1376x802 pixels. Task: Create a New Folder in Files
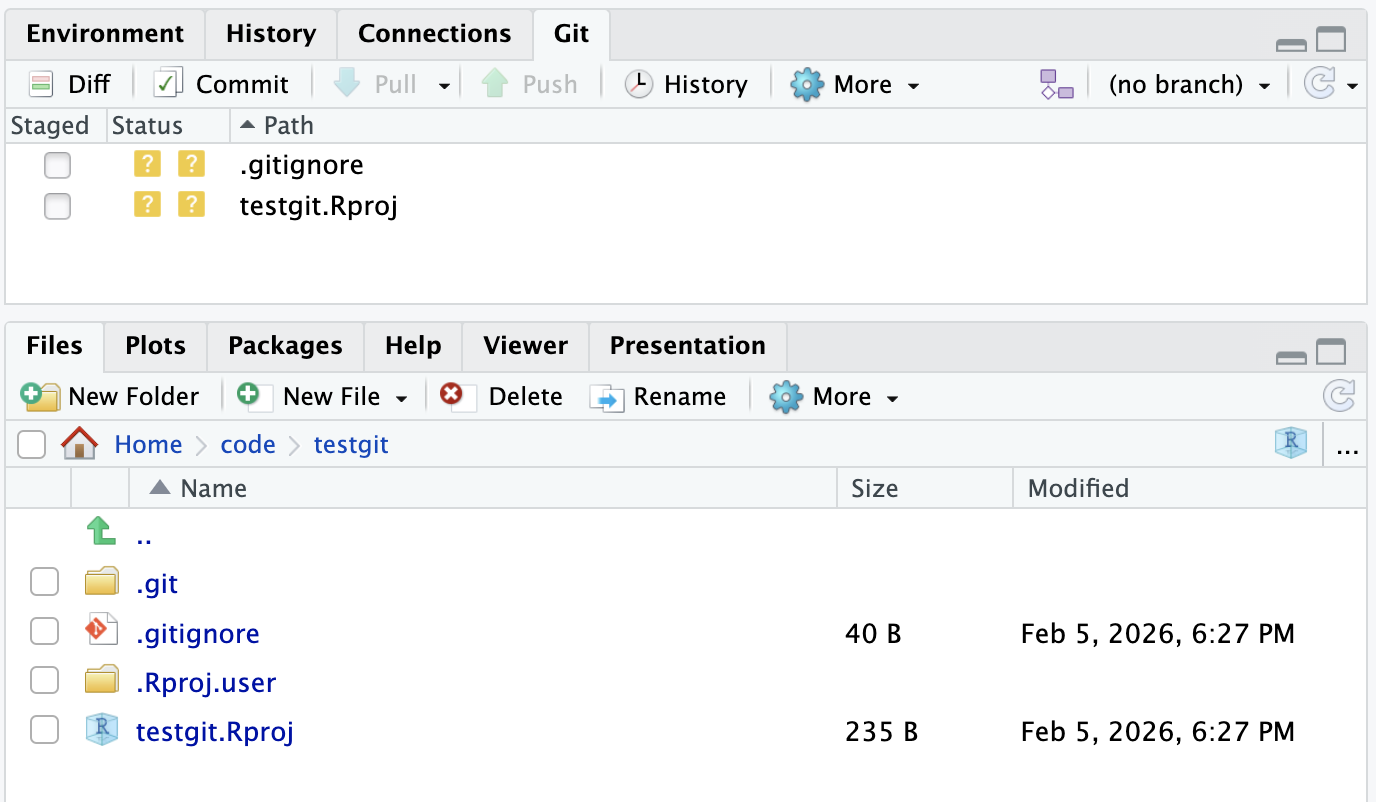tap(110, 396)
